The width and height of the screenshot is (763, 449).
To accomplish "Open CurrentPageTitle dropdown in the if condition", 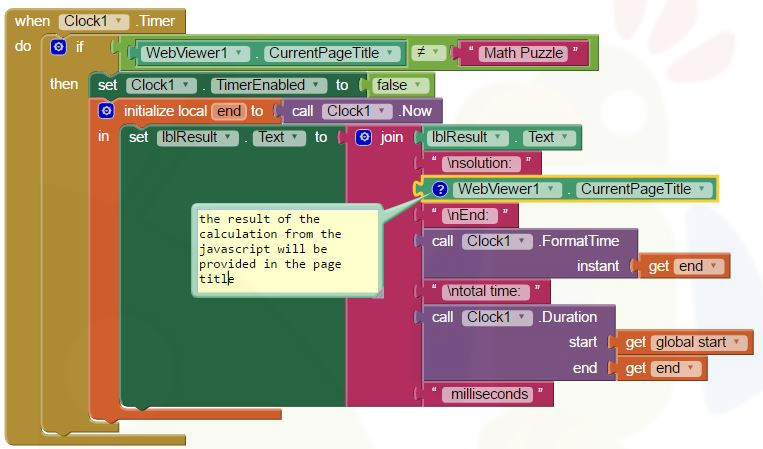I will click(x=333, y=53).
